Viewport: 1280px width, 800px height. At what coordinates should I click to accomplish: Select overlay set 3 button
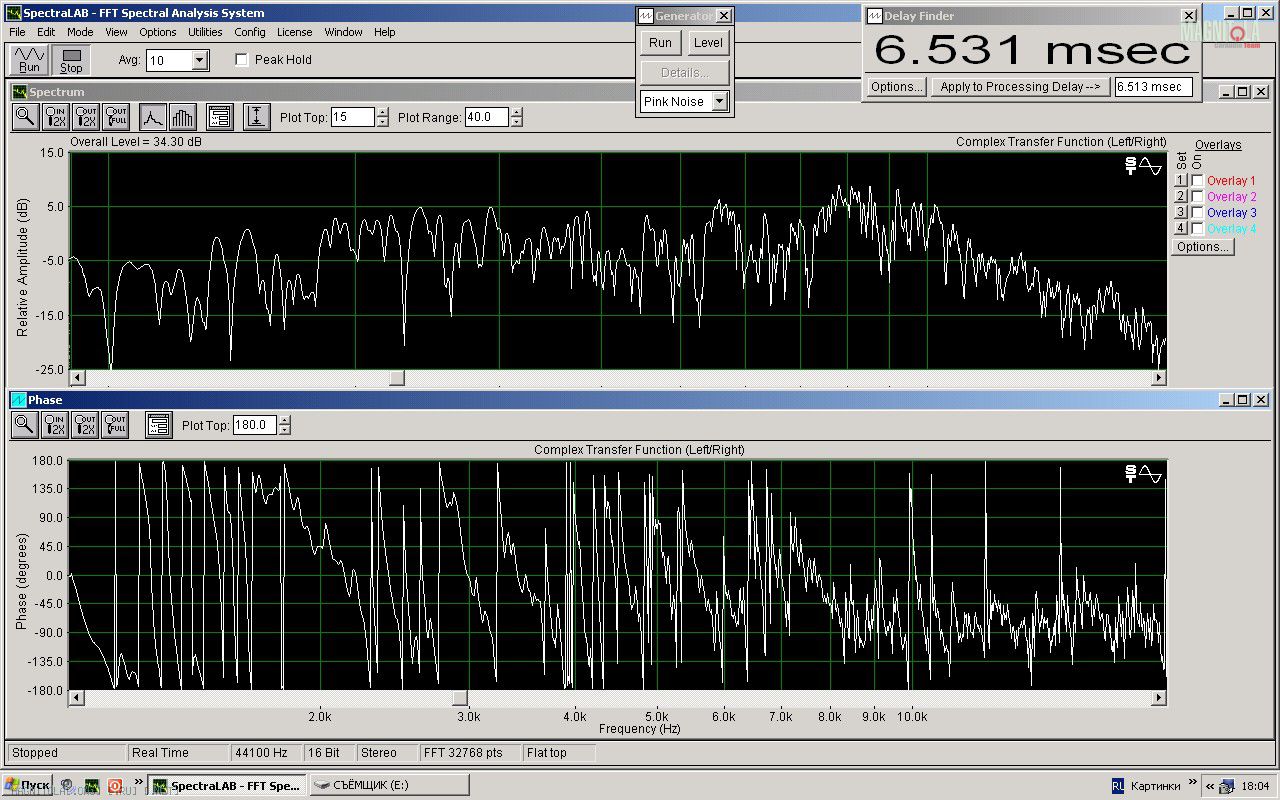[1180, 213]
